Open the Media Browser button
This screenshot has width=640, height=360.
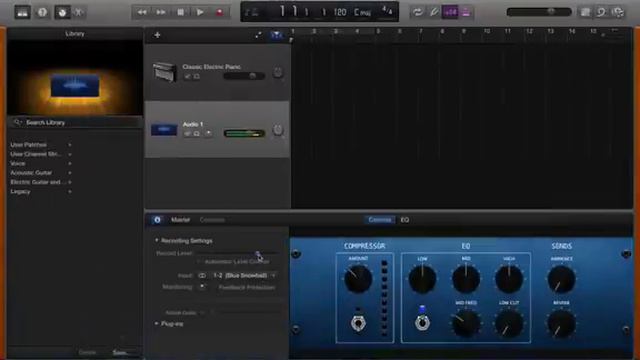618,12
